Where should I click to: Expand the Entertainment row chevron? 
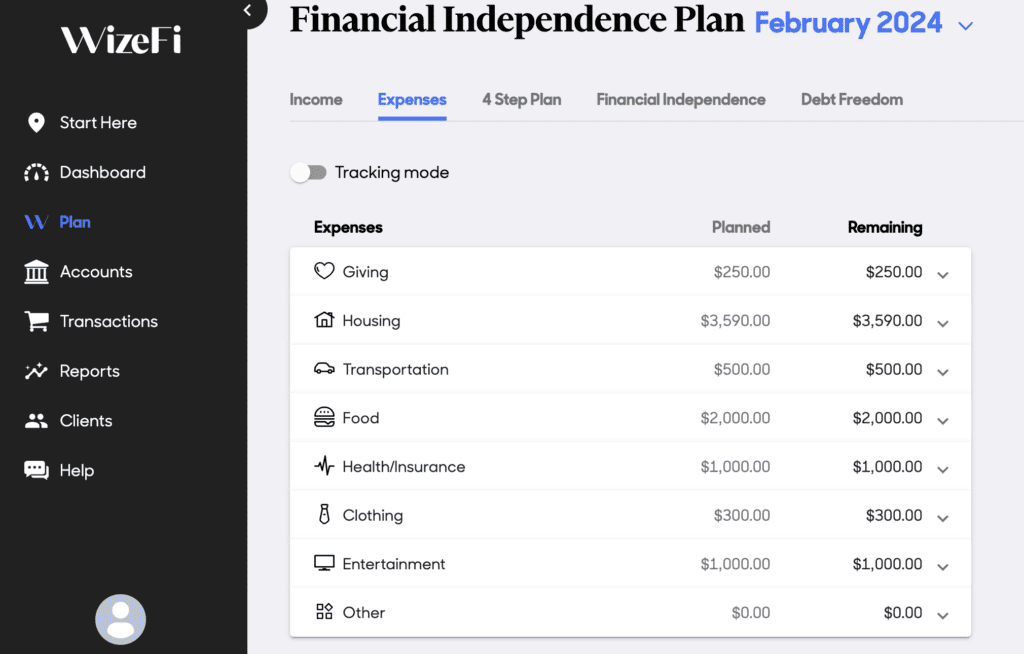point(943,567)
